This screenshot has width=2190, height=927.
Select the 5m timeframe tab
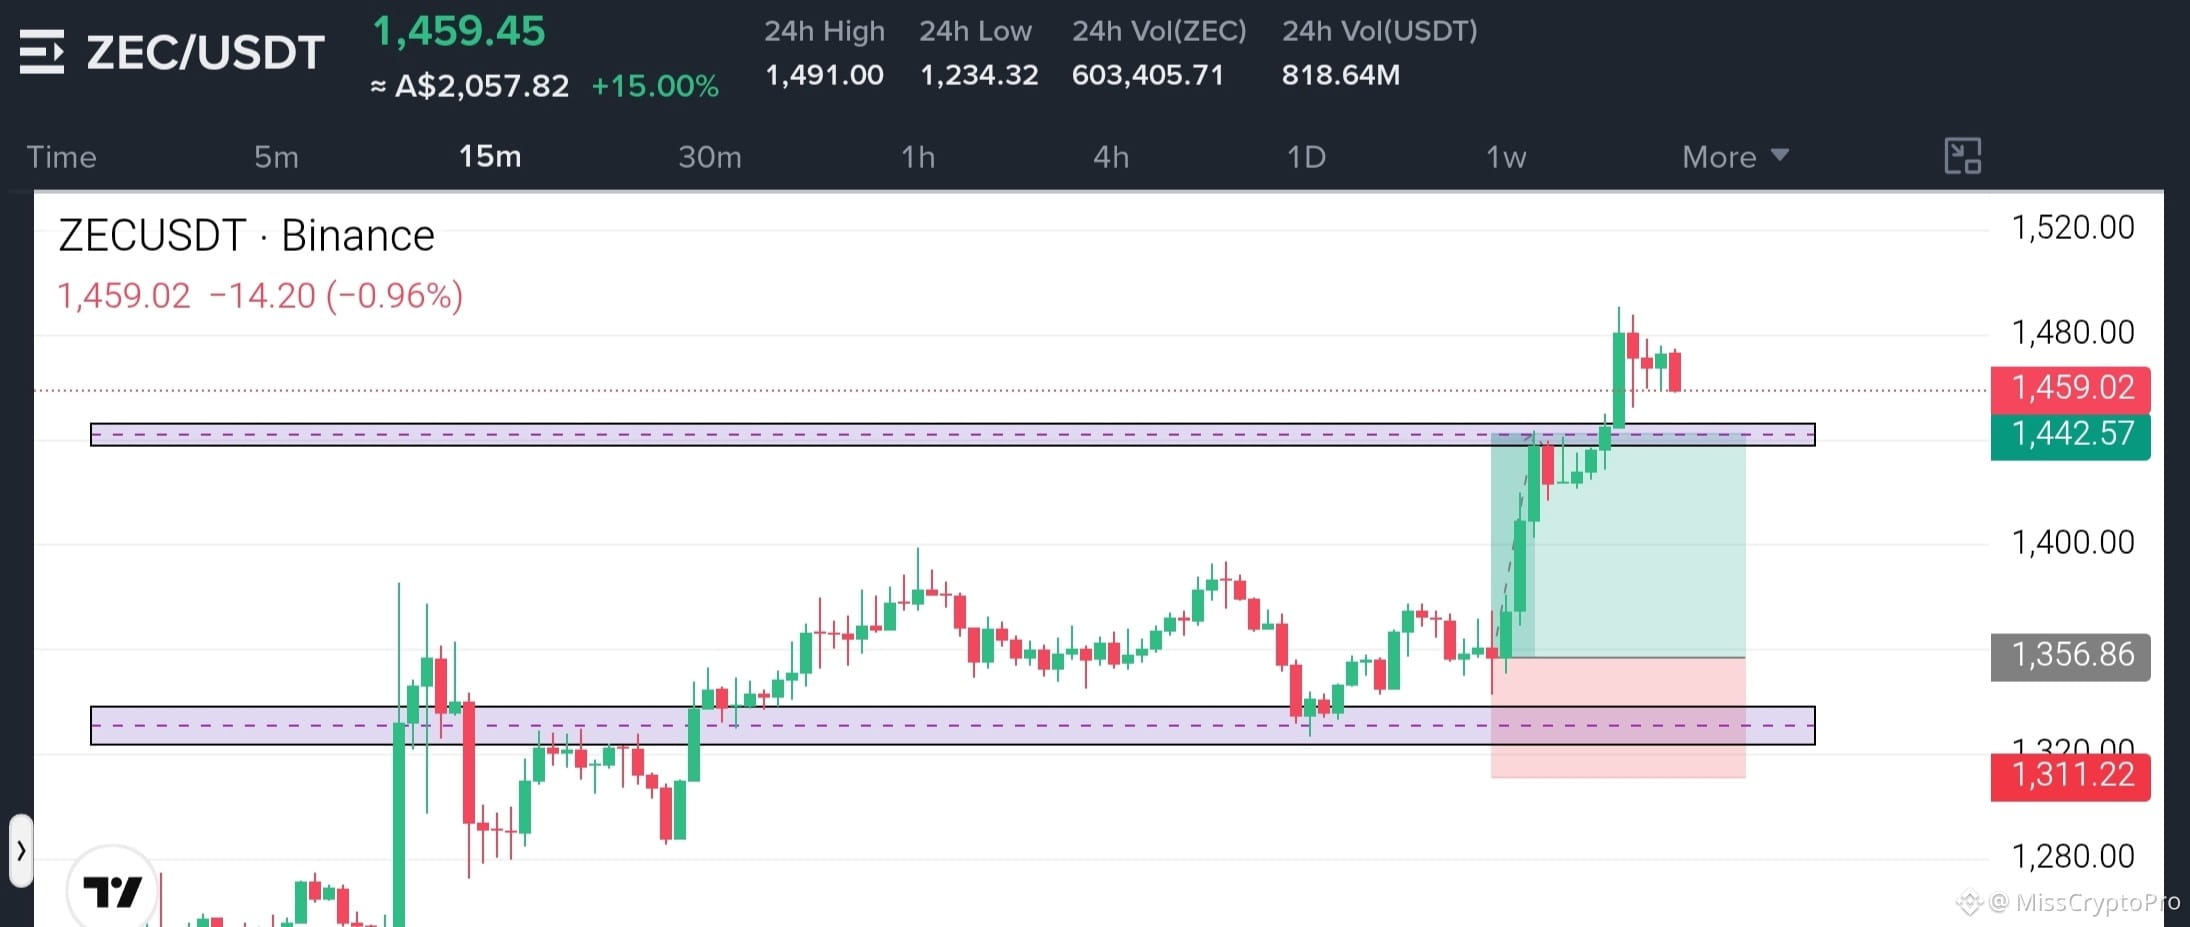point(276,157)
